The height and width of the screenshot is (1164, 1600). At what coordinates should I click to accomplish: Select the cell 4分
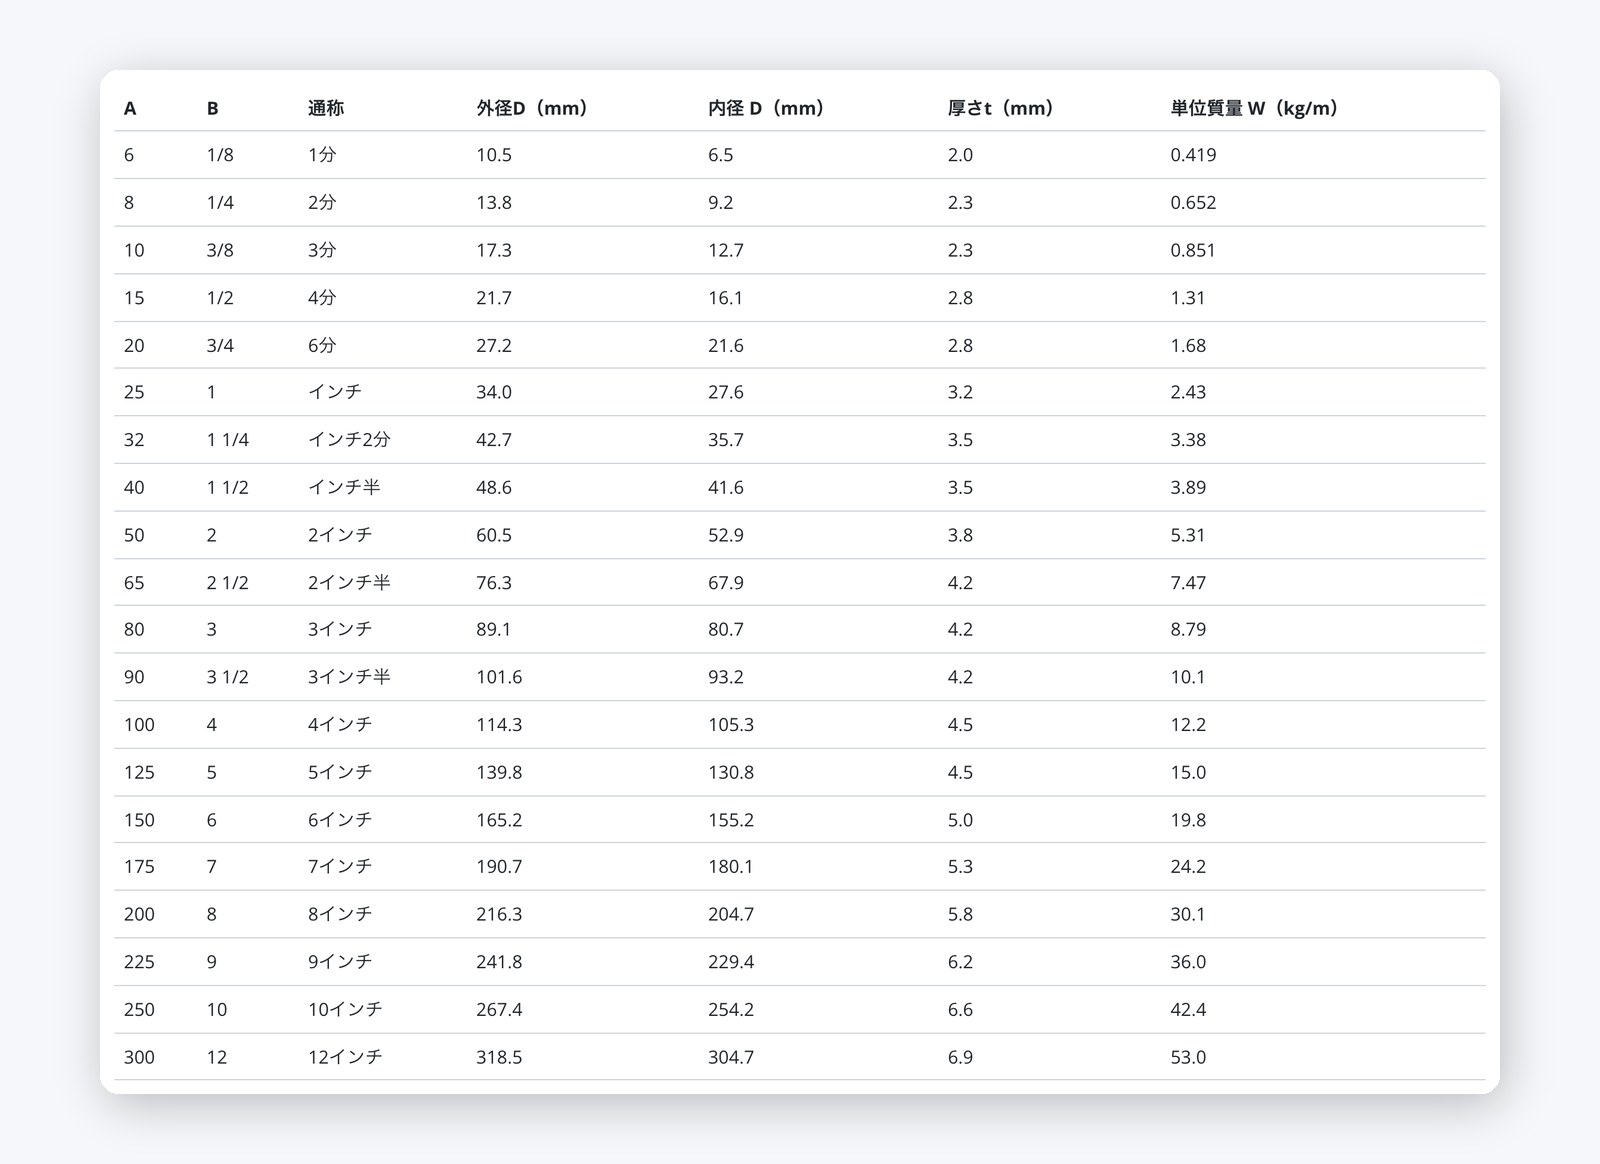(322, 298)
